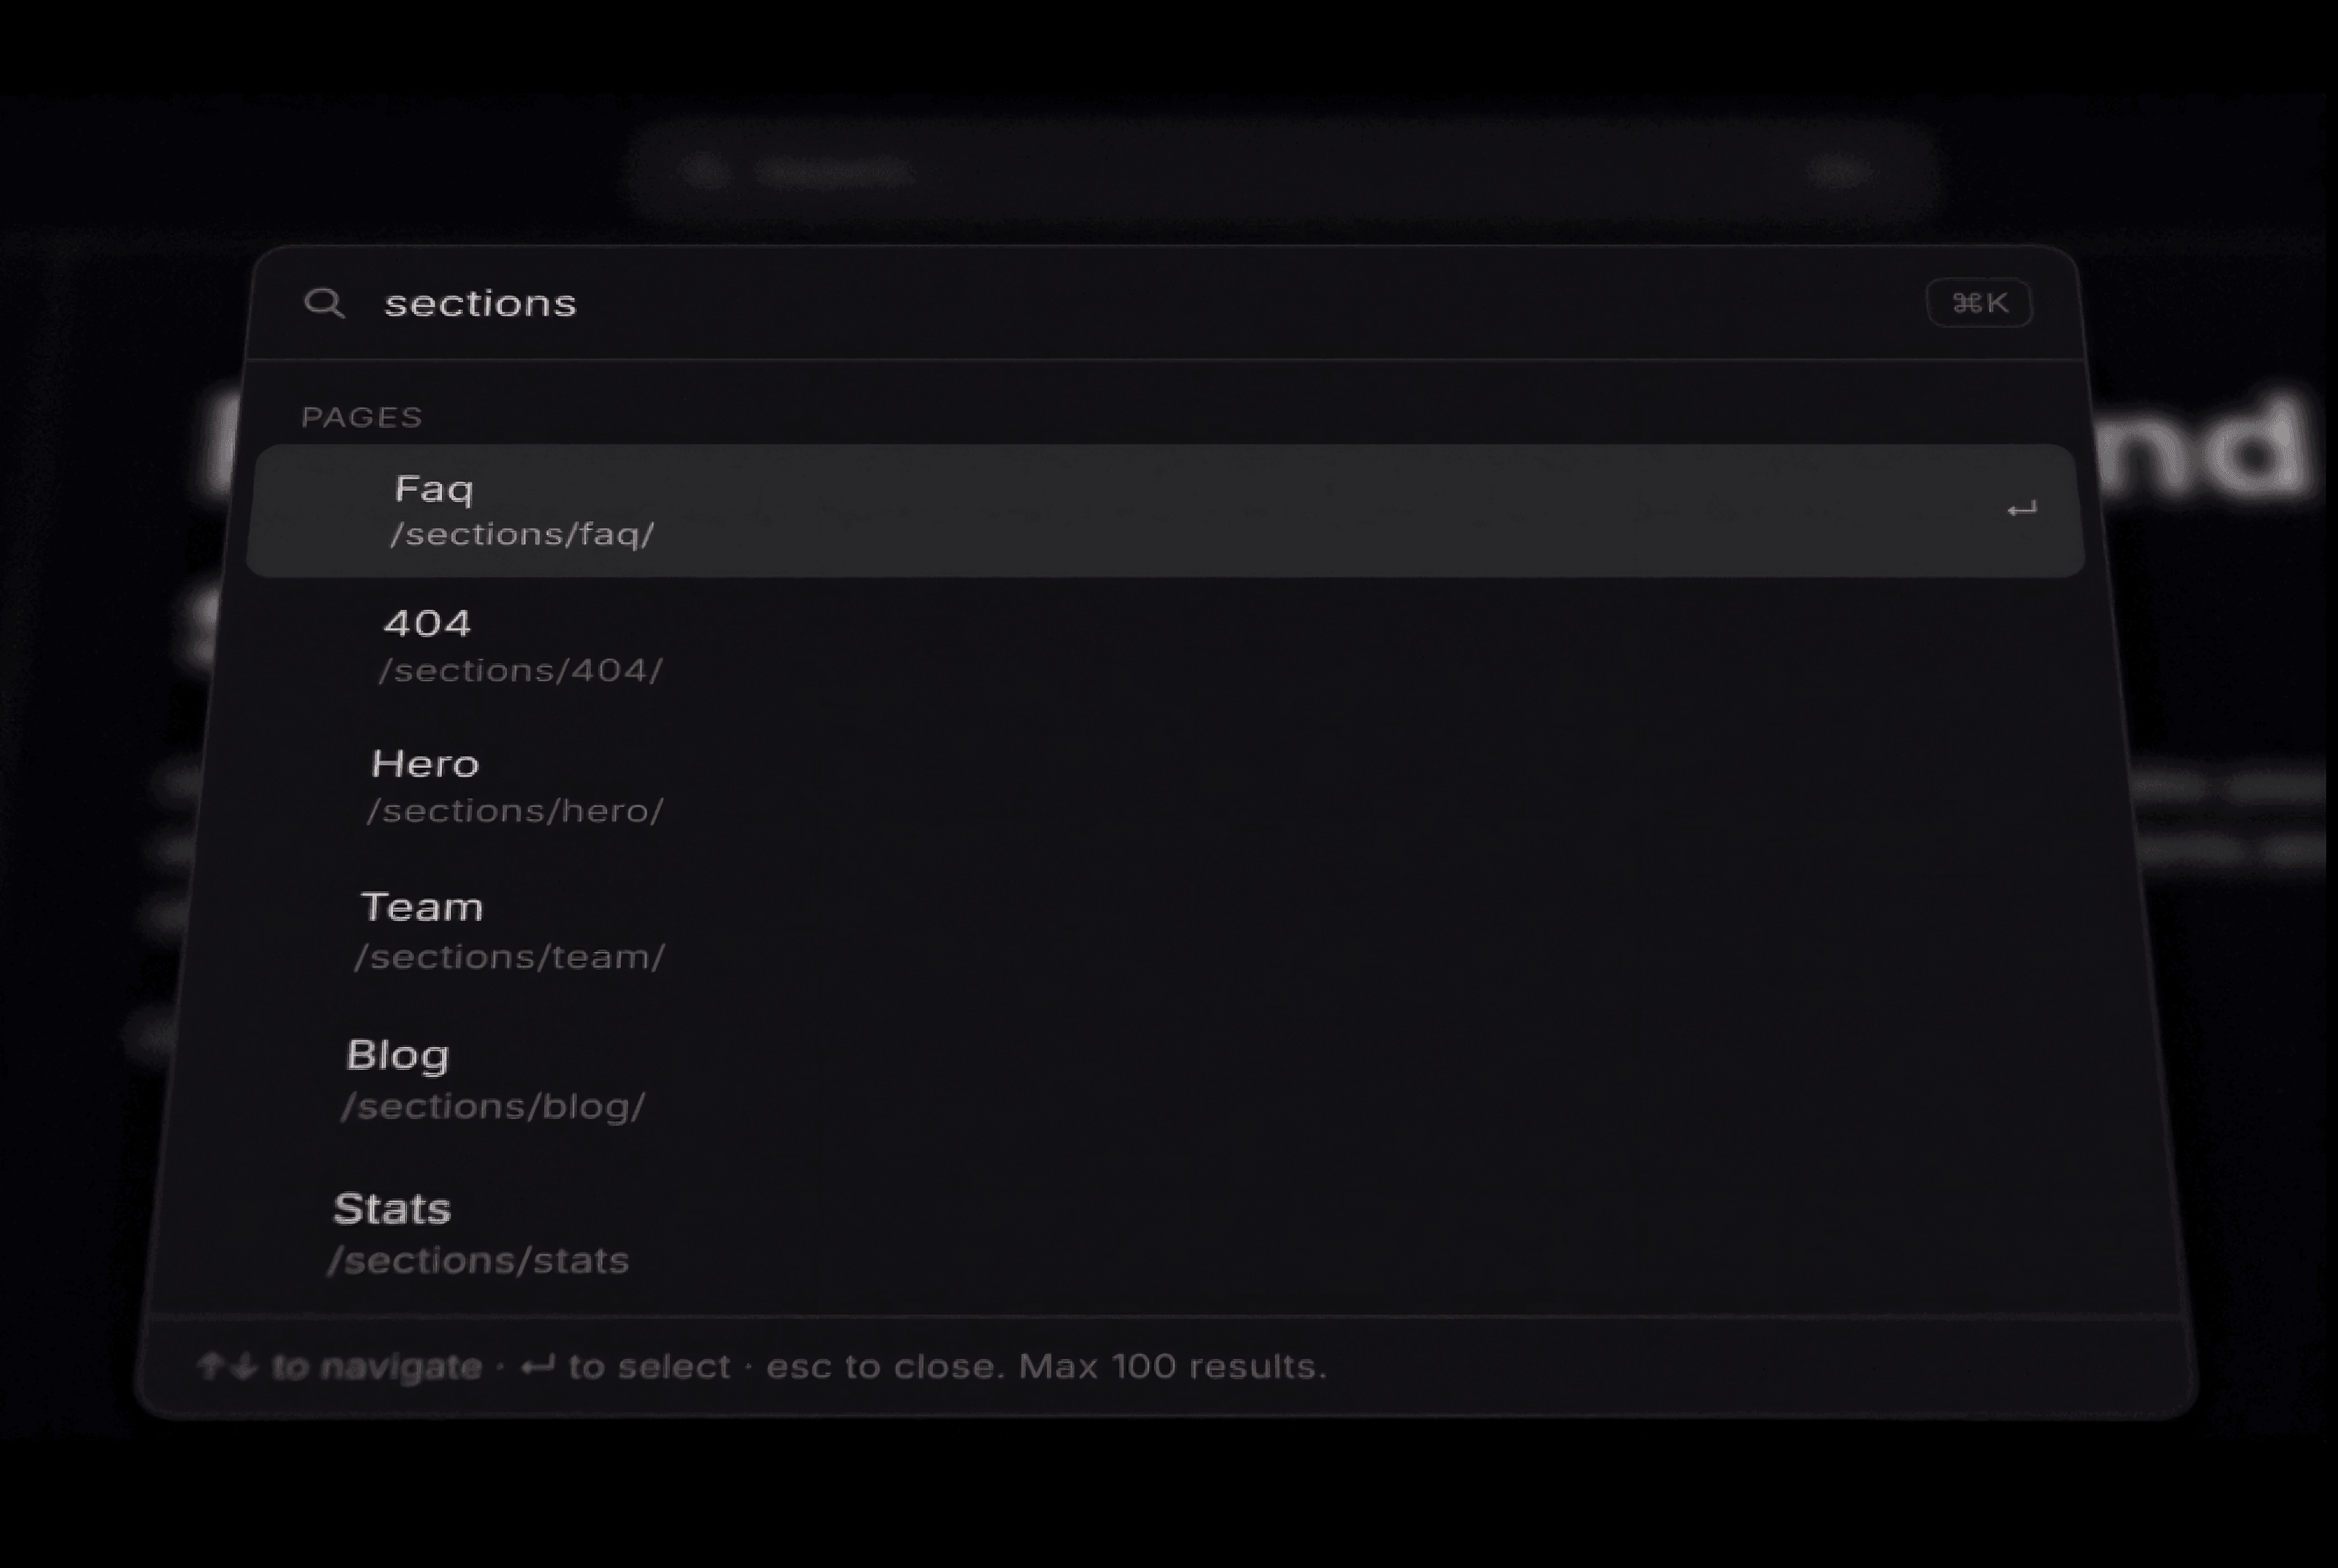Select the Faq page result

[1166, 511]
